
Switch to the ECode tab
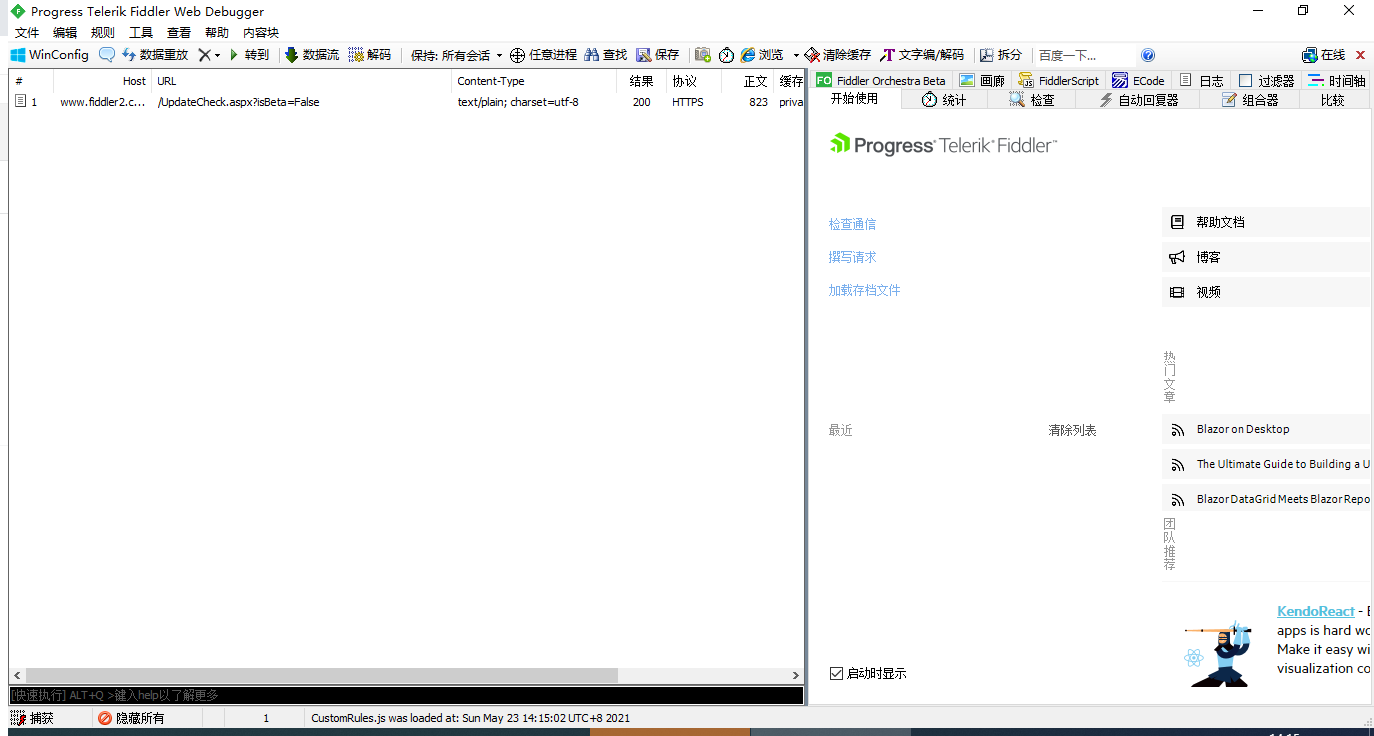1139,80
